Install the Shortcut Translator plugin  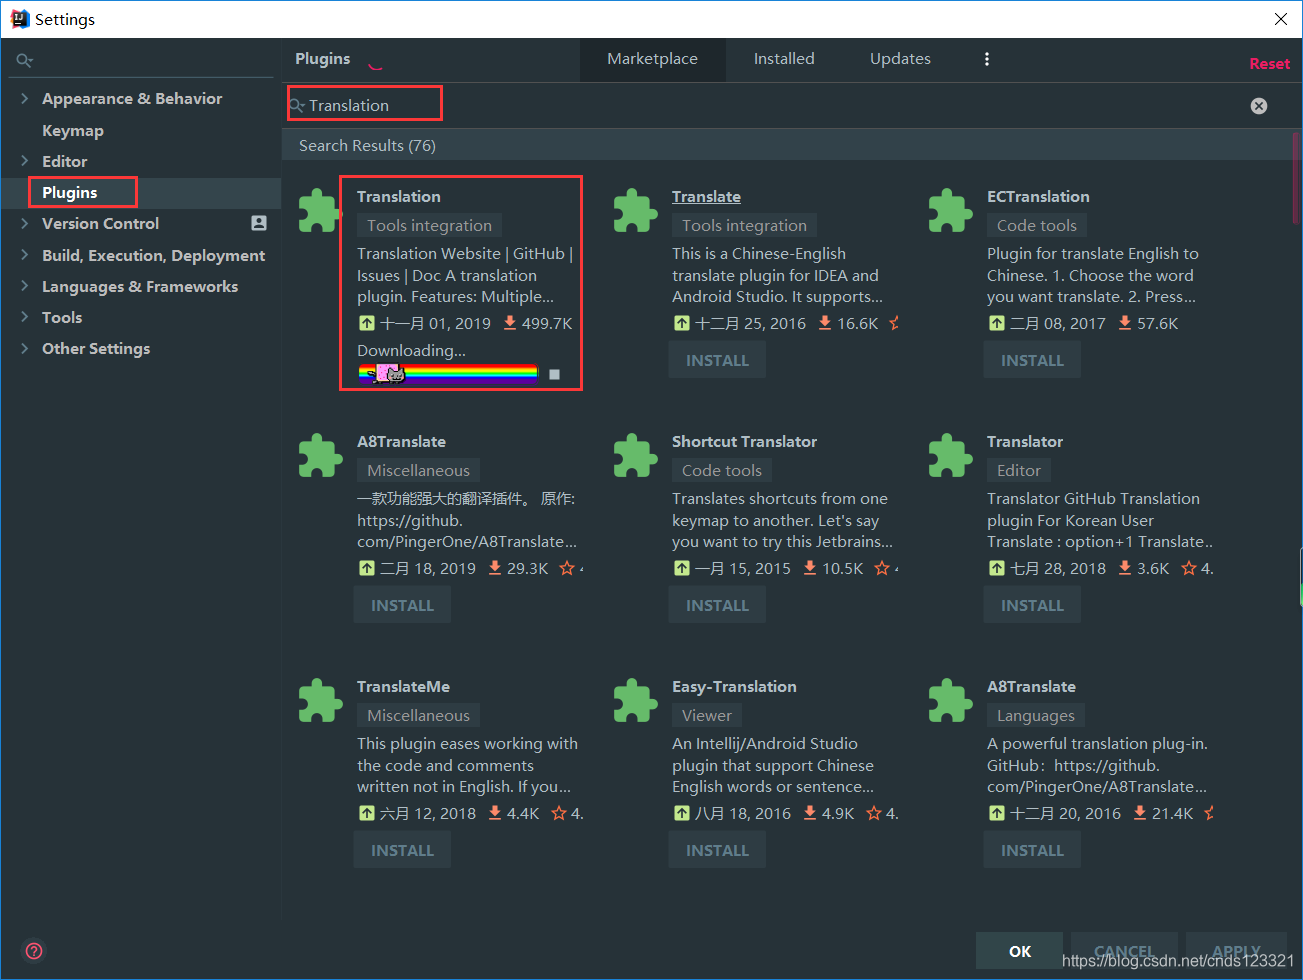coord(717,605)
